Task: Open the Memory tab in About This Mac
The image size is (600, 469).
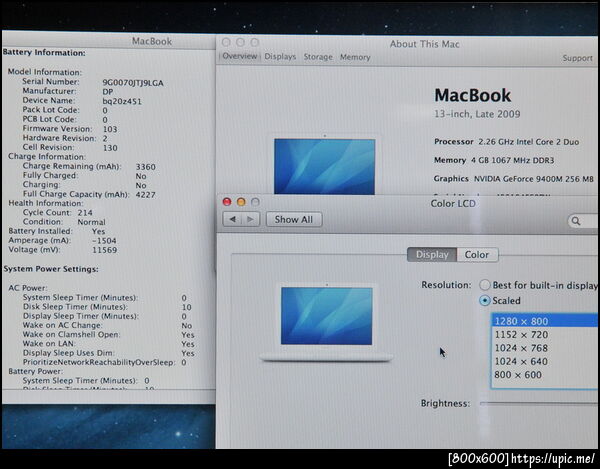Action: pos(355,57)
